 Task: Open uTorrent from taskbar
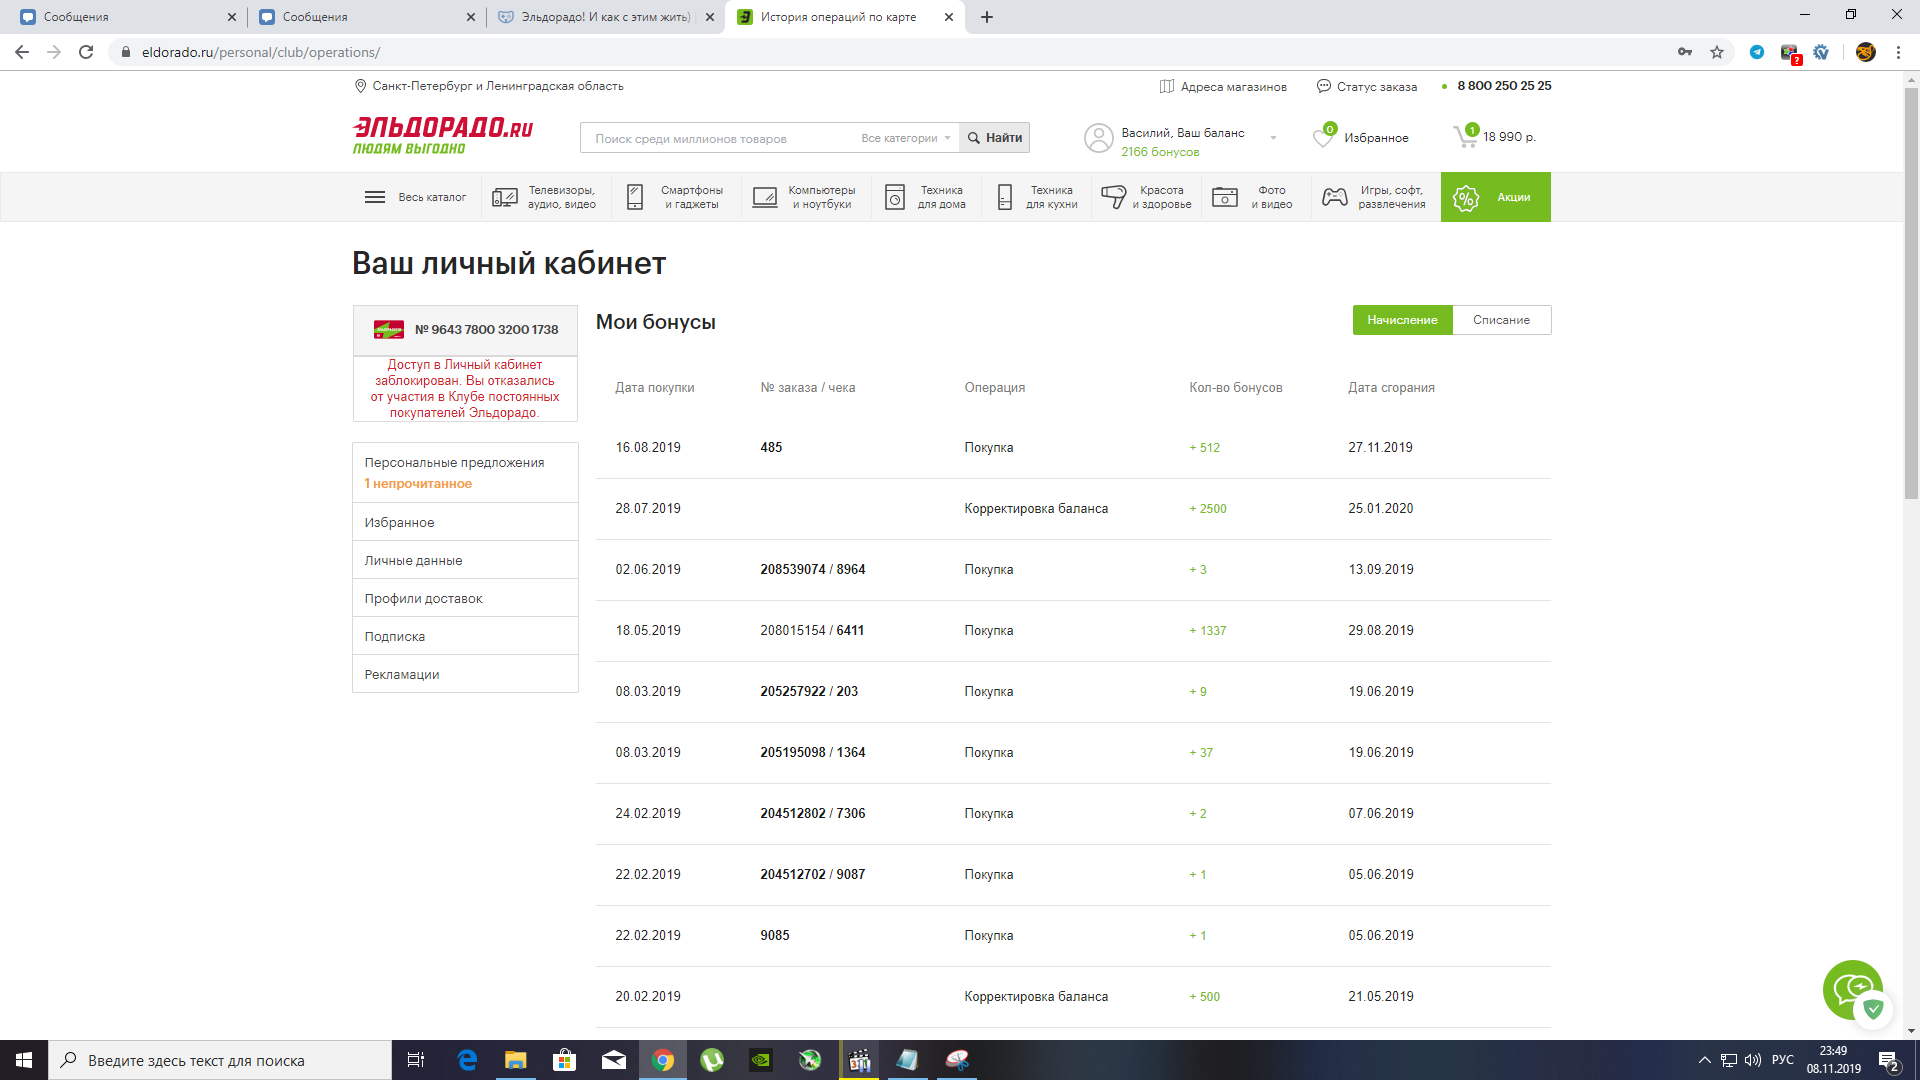pyautogui.click(x=712, y=1060)
